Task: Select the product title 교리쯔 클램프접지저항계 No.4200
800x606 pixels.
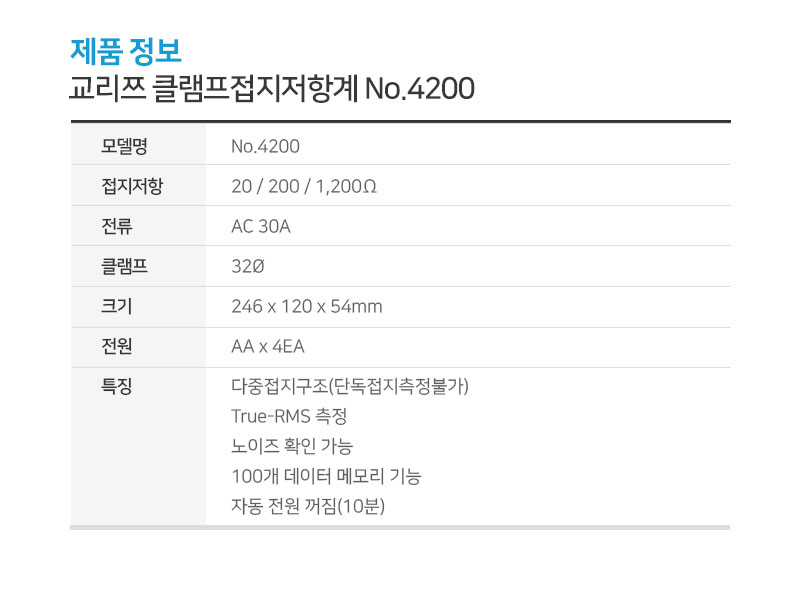Action: pos(272,88)
